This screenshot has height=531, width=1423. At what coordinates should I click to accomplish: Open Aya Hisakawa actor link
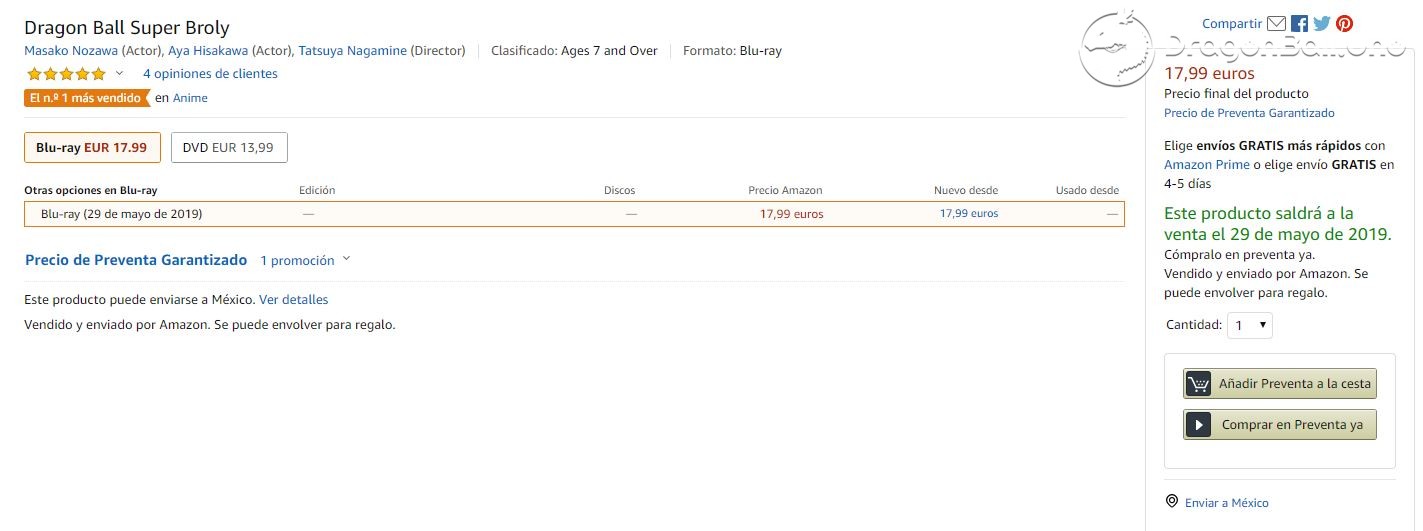208,50
